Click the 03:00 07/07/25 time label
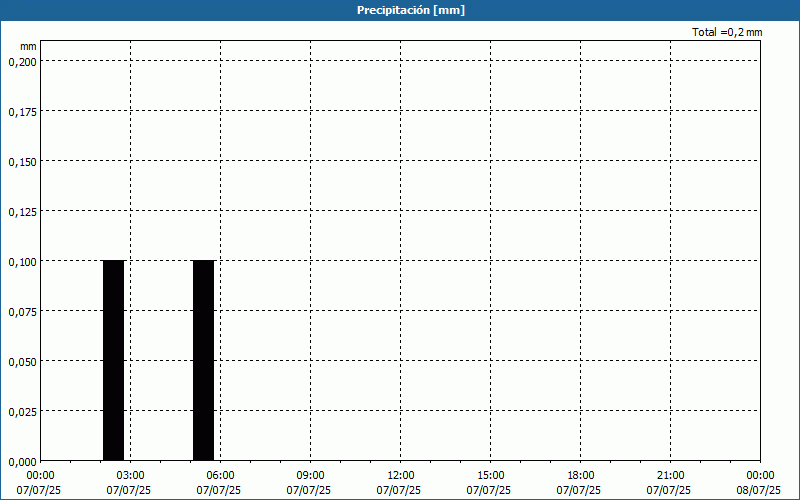 point(129,483)
